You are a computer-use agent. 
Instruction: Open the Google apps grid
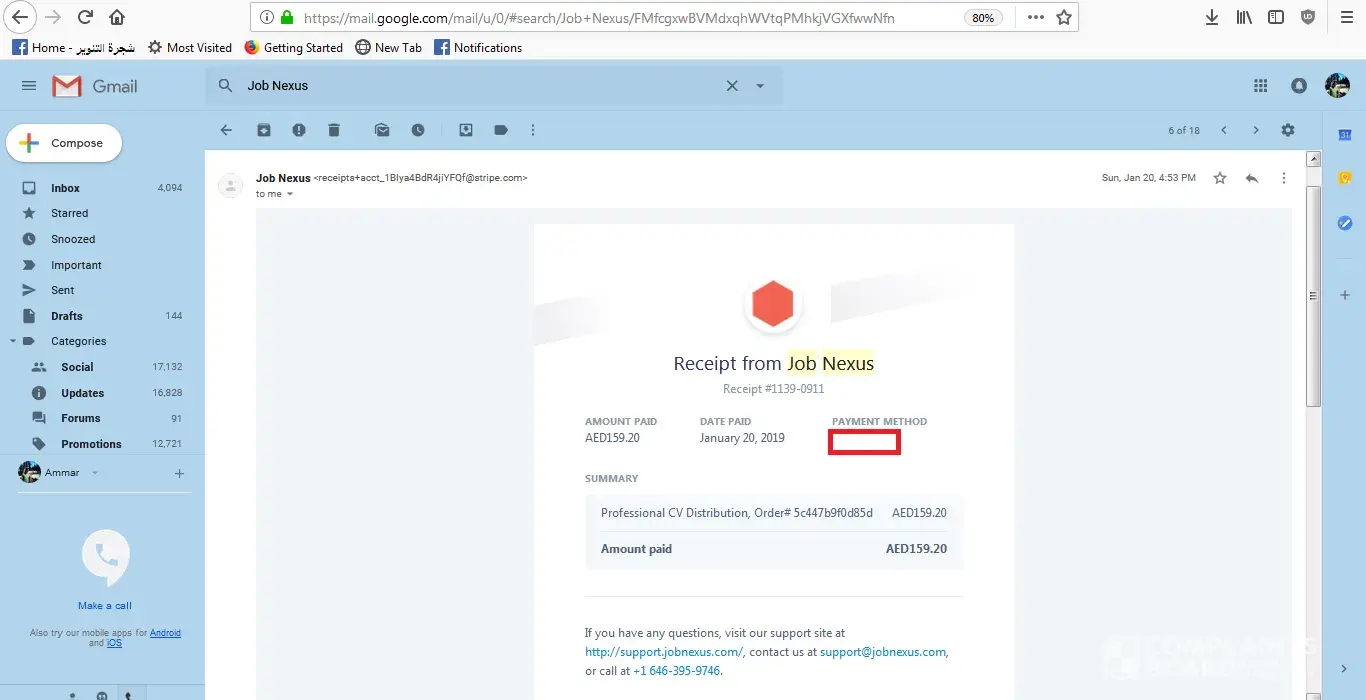1260,86
